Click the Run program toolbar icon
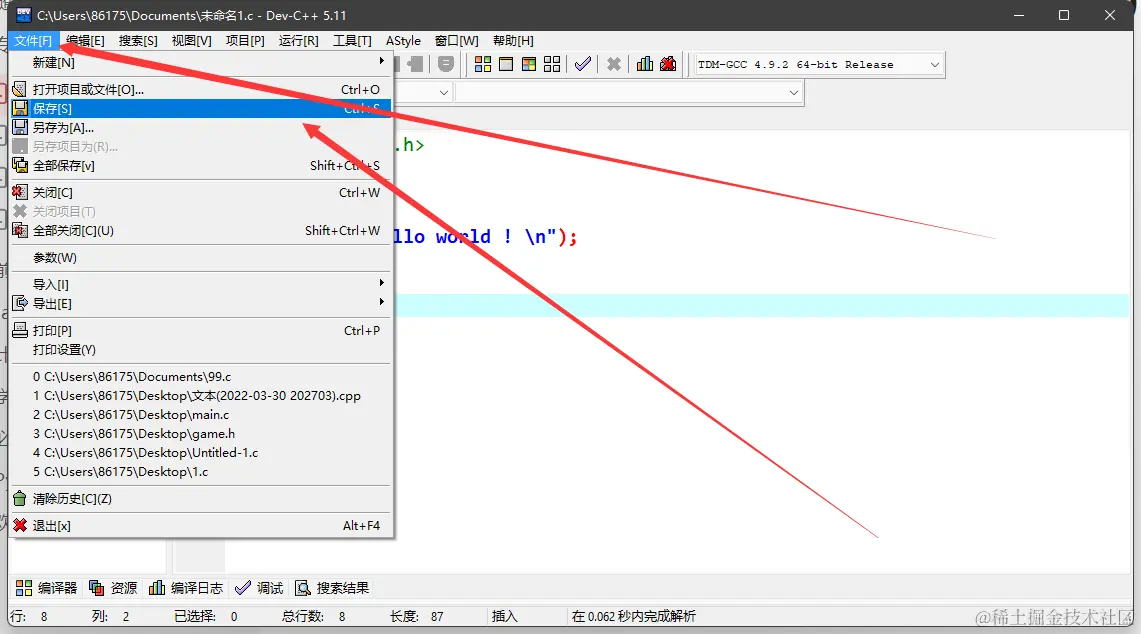 point(506,64)
